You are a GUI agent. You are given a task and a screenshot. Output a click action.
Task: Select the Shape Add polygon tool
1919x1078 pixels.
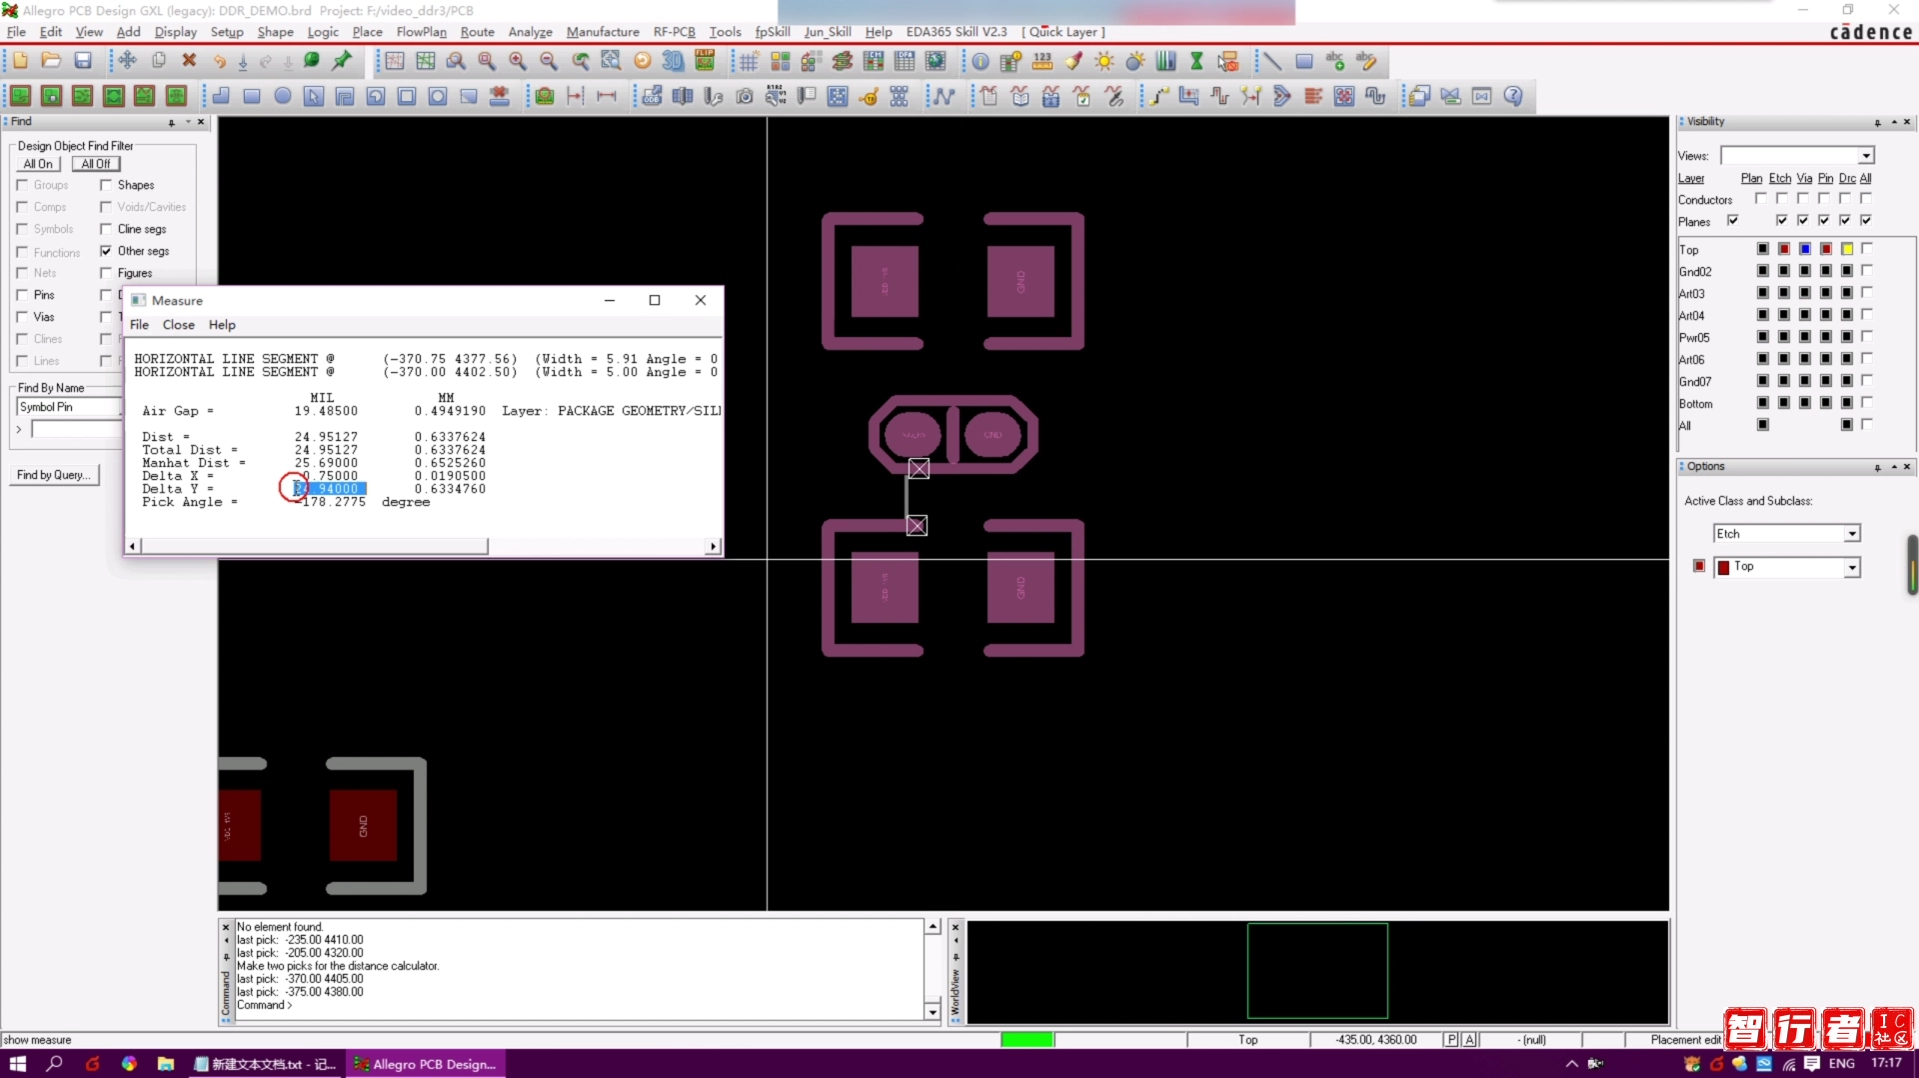click(x=221, y=96)
